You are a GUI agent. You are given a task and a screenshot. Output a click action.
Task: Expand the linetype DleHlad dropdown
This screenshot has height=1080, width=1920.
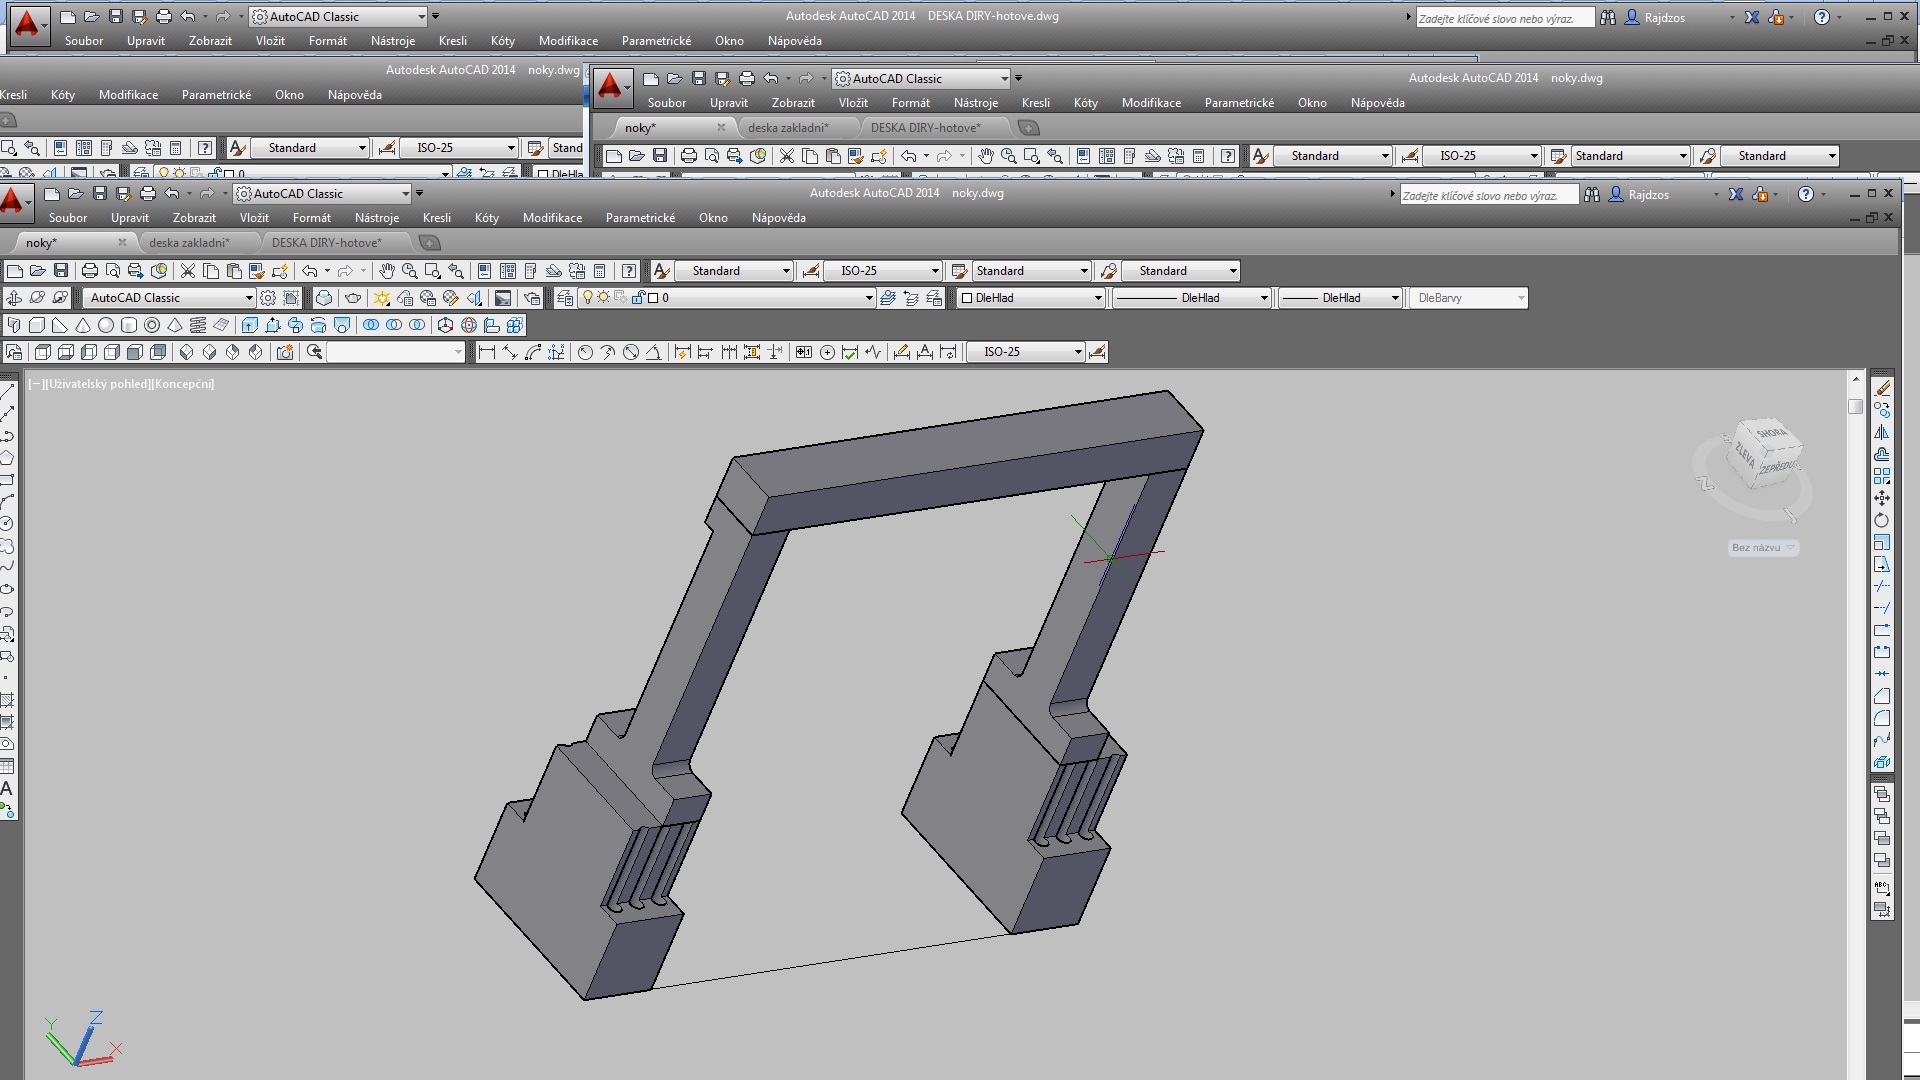pos(1263,298)
